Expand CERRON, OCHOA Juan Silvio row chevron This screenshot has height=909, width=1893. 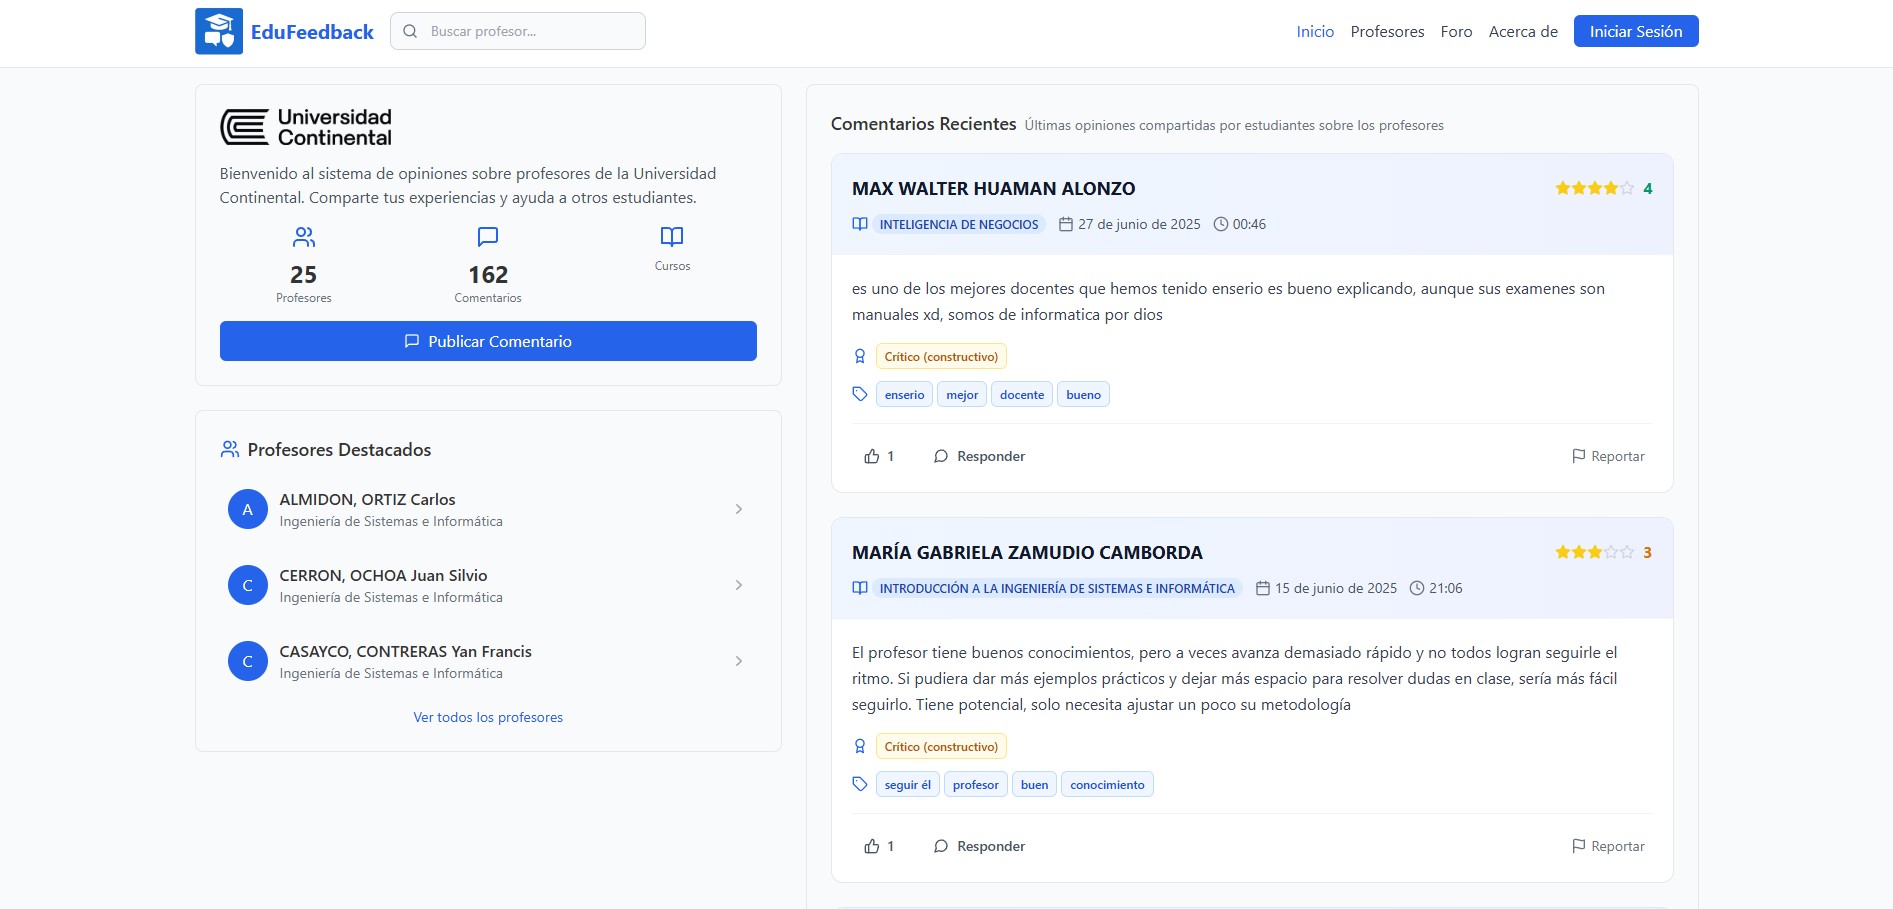point(739,585)
